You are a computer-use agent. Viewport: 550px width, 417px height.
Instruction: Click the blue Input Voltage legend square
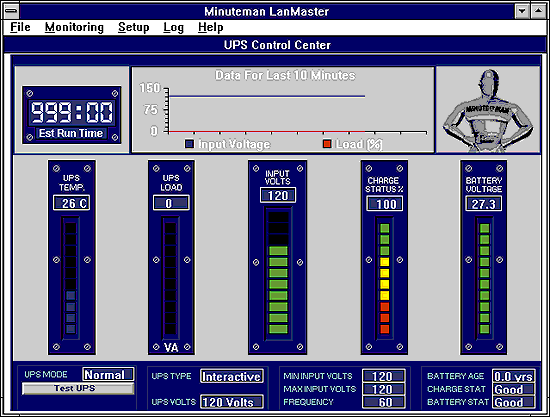click(189, 144)
